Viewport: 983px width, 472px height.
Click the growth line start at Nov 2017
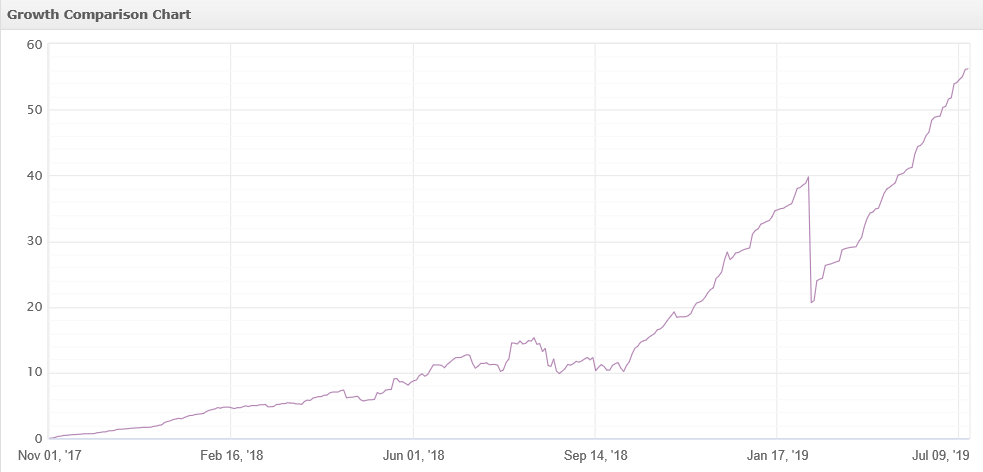[x=50, y=438]
